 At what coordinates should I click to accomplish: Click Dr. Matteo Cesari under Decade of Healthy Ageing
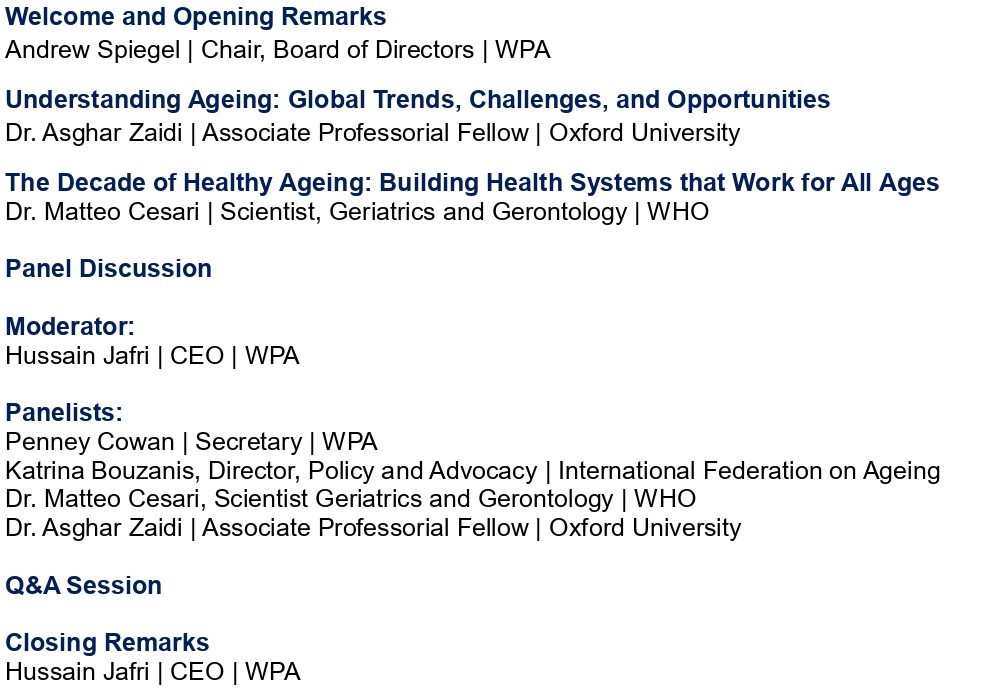(105, 212)
